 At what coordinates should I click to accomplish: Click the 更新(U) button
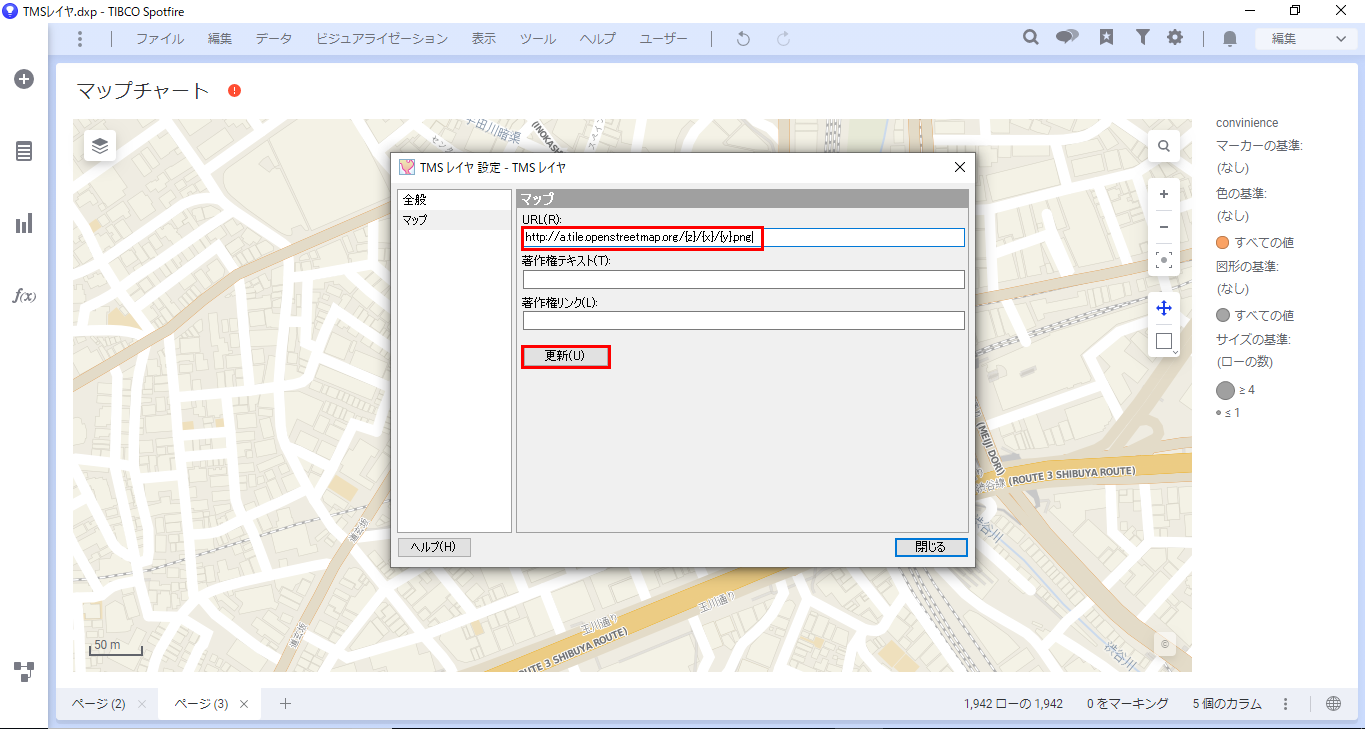pos(565,356)
